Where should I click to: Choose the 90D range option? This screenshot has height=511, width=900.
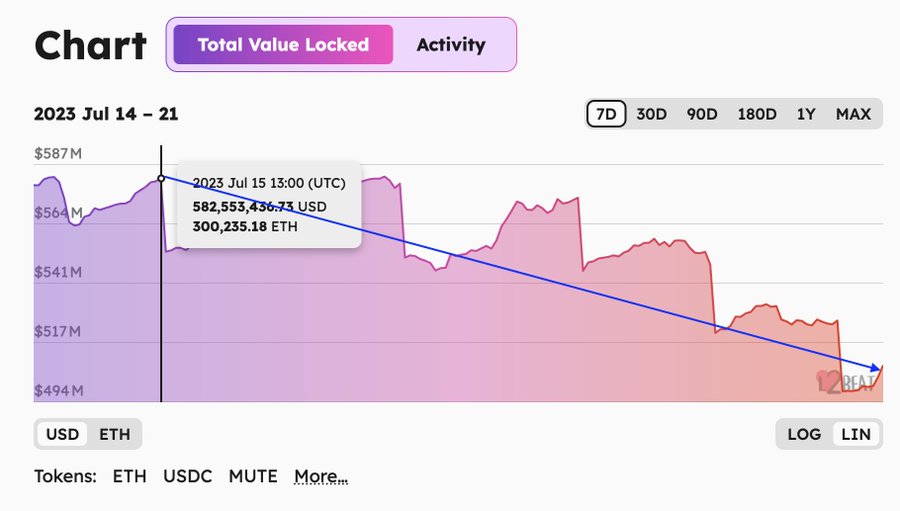[x=702, y=114]
